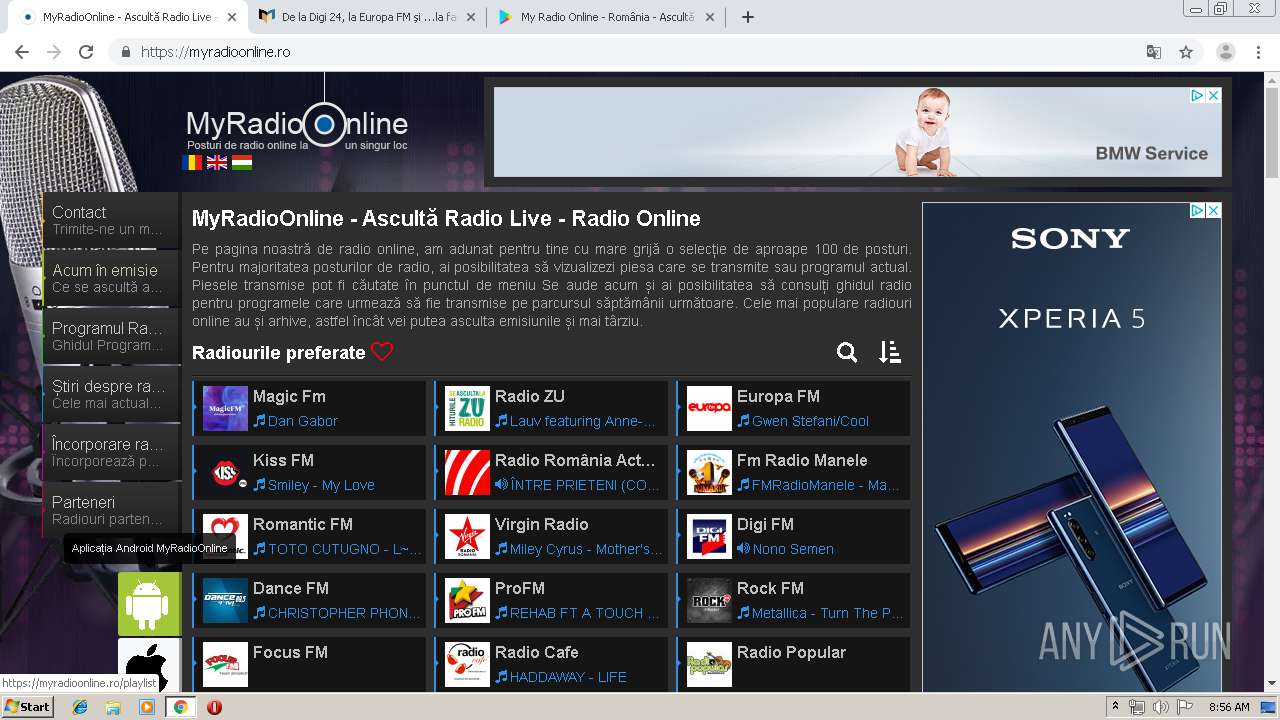
Task: Click the Digi FM logo
Action: point(709,537)
